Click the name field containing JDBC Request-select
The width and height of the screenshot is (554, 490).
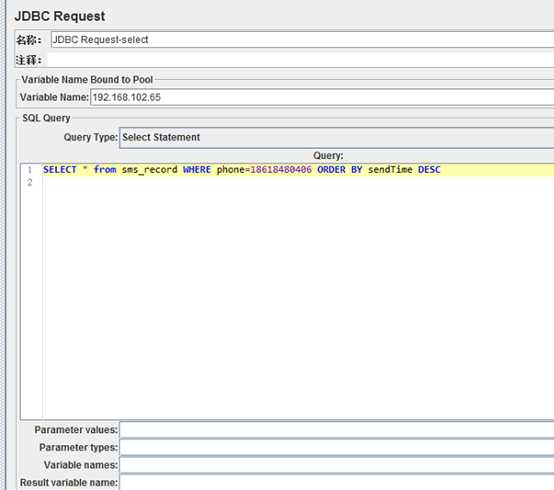(302, 40)
